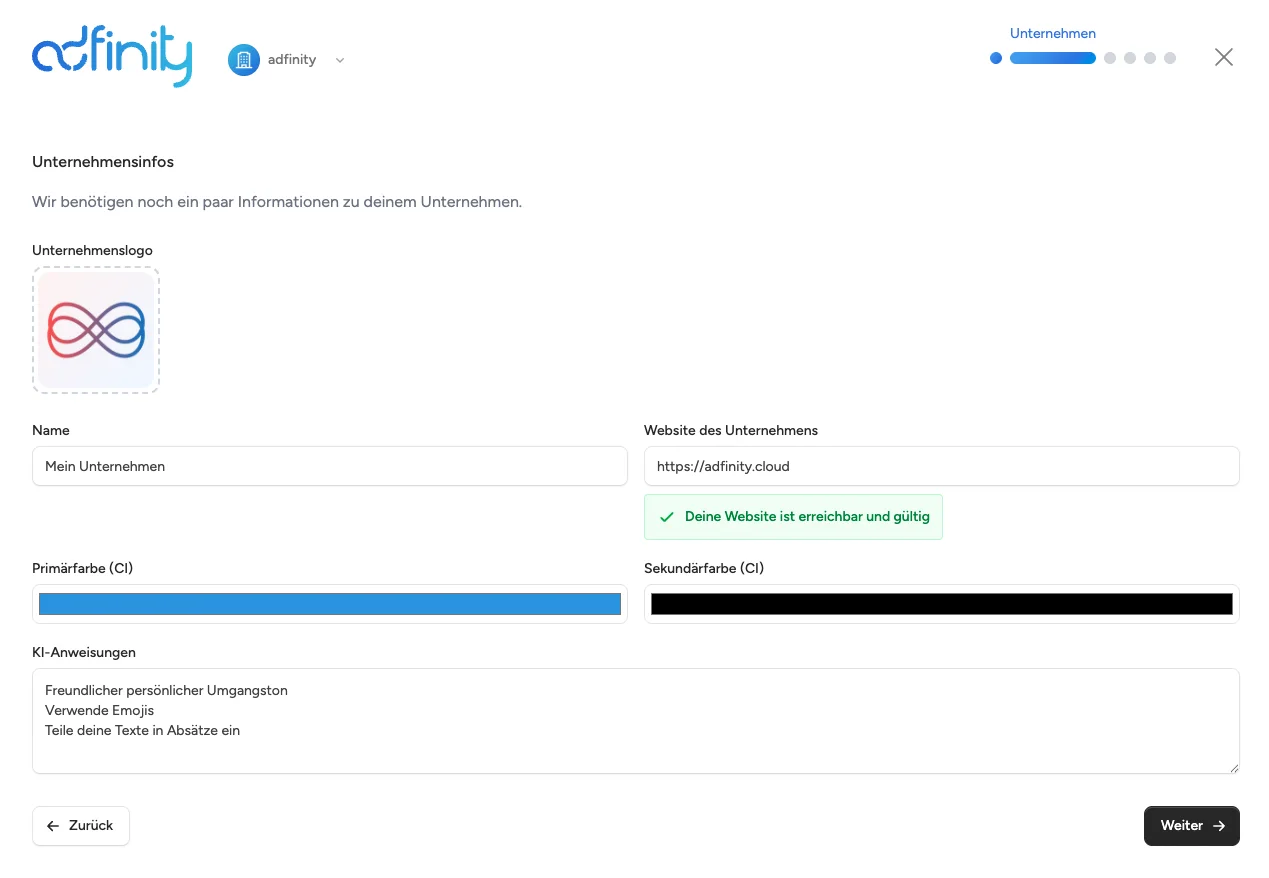Go to the first progress step dot
The image size is (1269, 878).
996,58
